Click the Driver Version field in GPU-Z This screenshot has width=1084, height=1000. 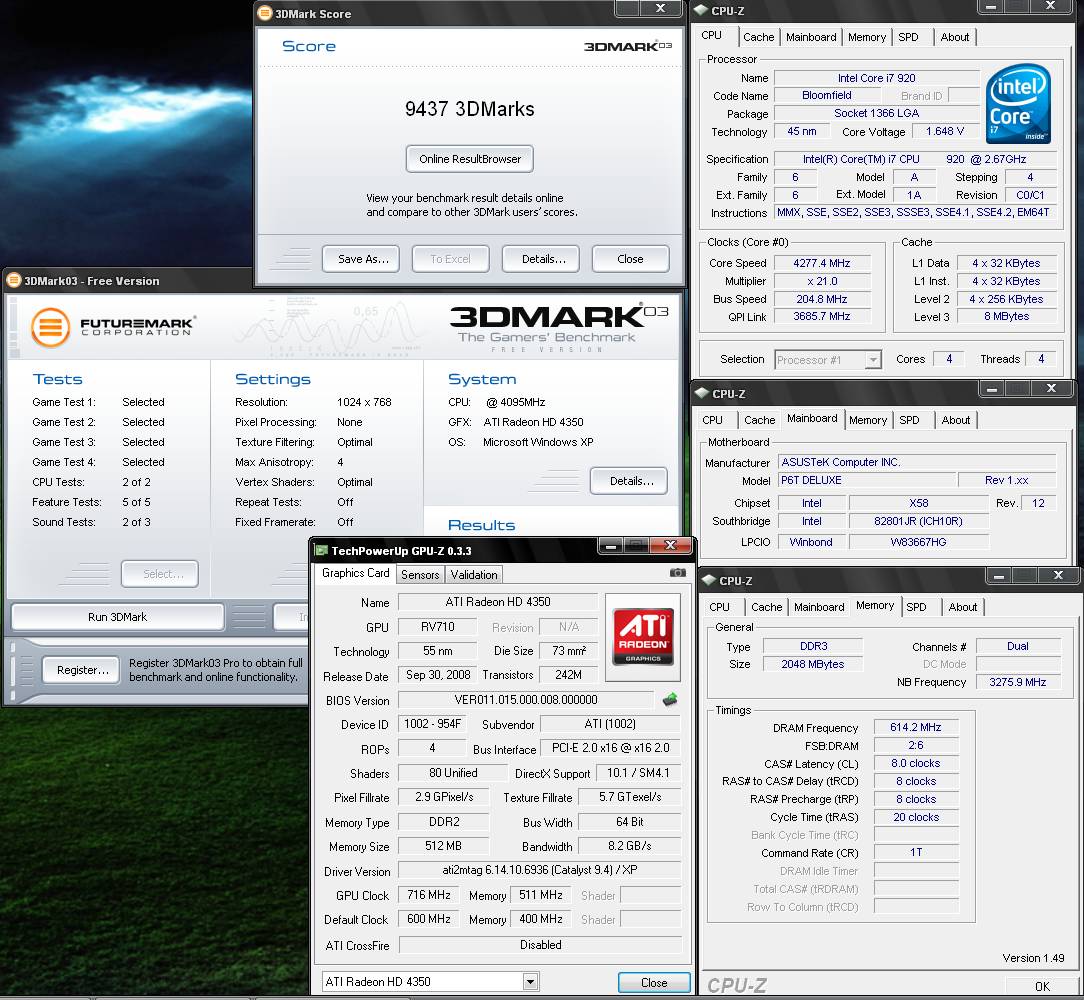(x=540, y=870)
